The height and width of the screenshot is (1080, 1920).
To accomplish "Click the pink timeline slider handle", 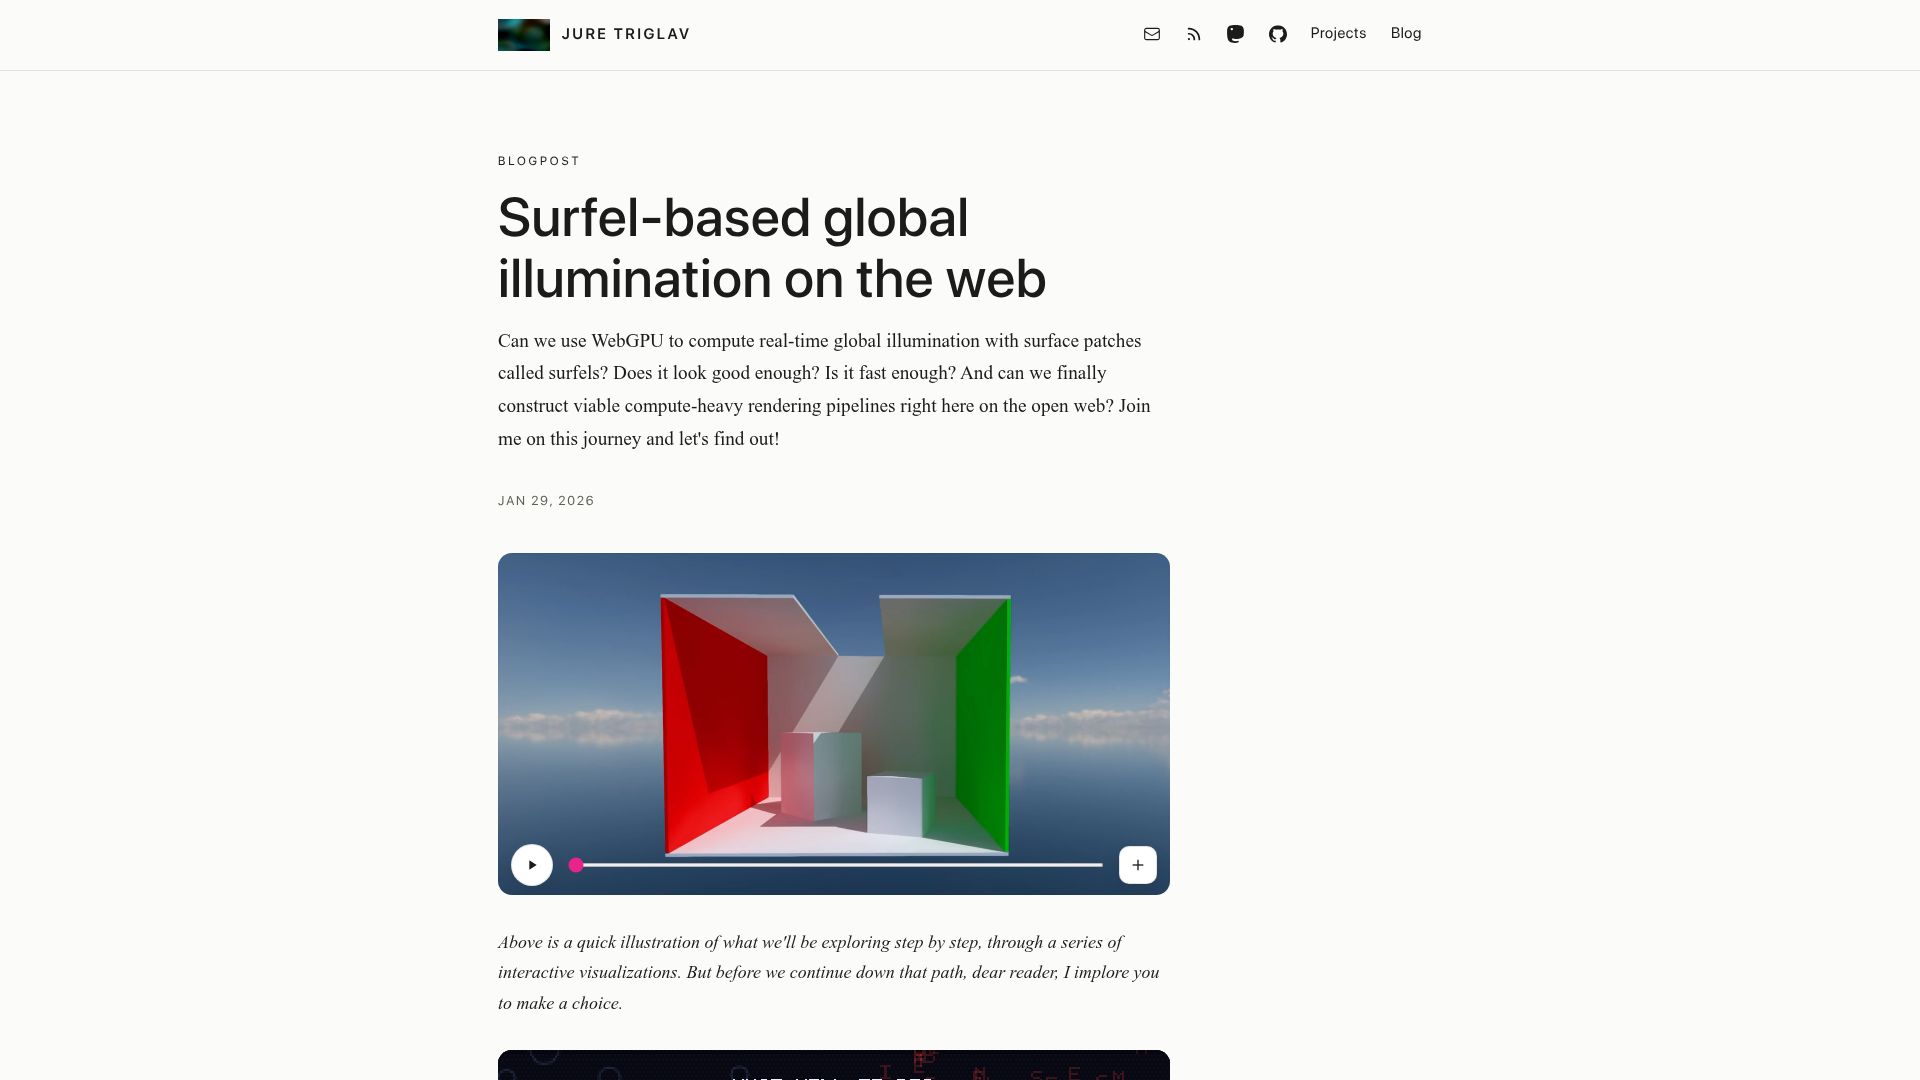I will 576,865.
